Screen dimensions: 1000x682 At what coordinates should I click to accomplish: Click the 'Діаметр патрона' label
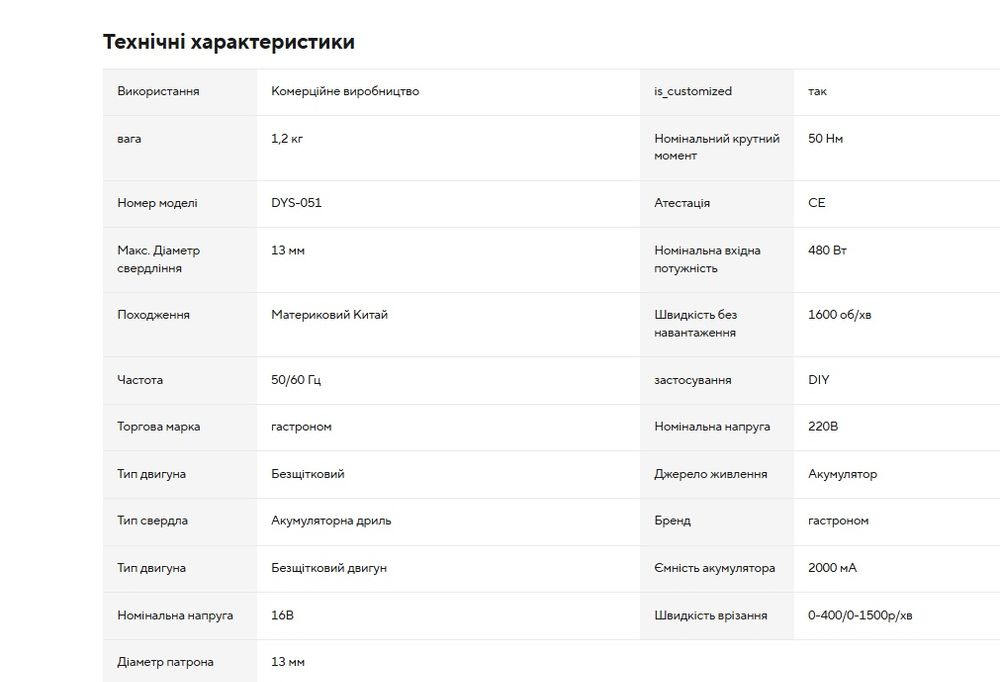(165, 662)
